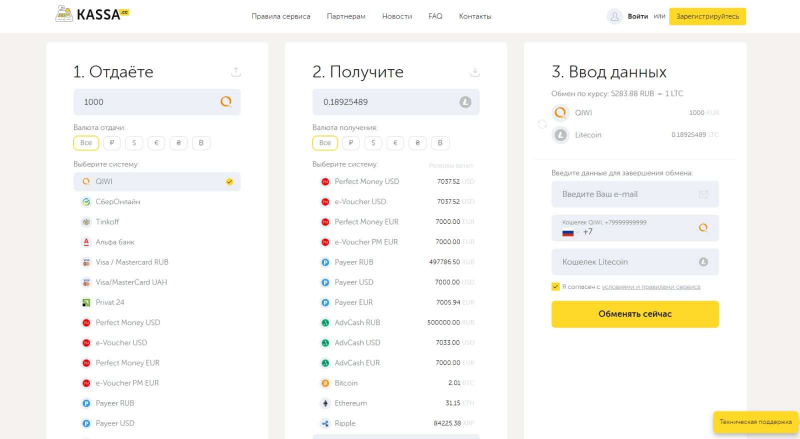Screen dimensions: 800x439
Task: Click the Bitcoin icon in receive list
Action: [x=325, y=383]
